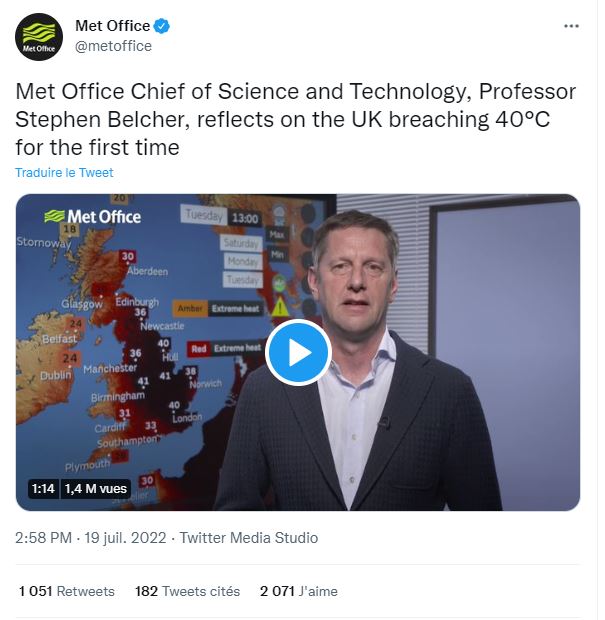The height and width of the screenshot is (620, 605).
Task: Open the Met Office display name link
Action: tap(112, 26)
